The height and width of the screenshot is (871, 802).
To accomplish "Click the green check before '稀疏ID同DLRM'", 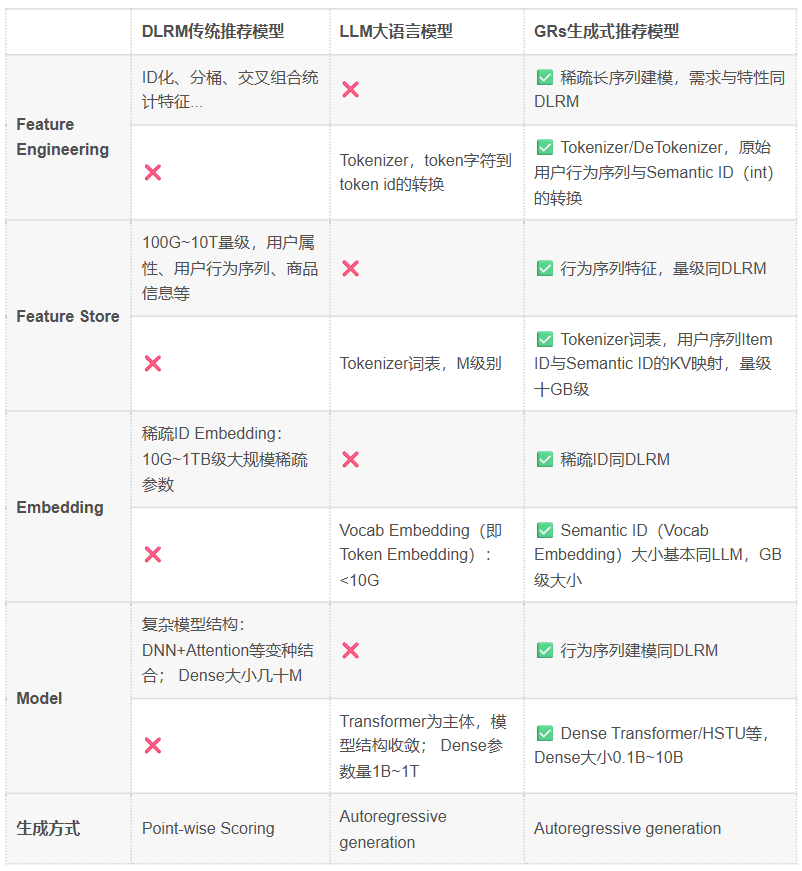I will [x=545, y=459].
